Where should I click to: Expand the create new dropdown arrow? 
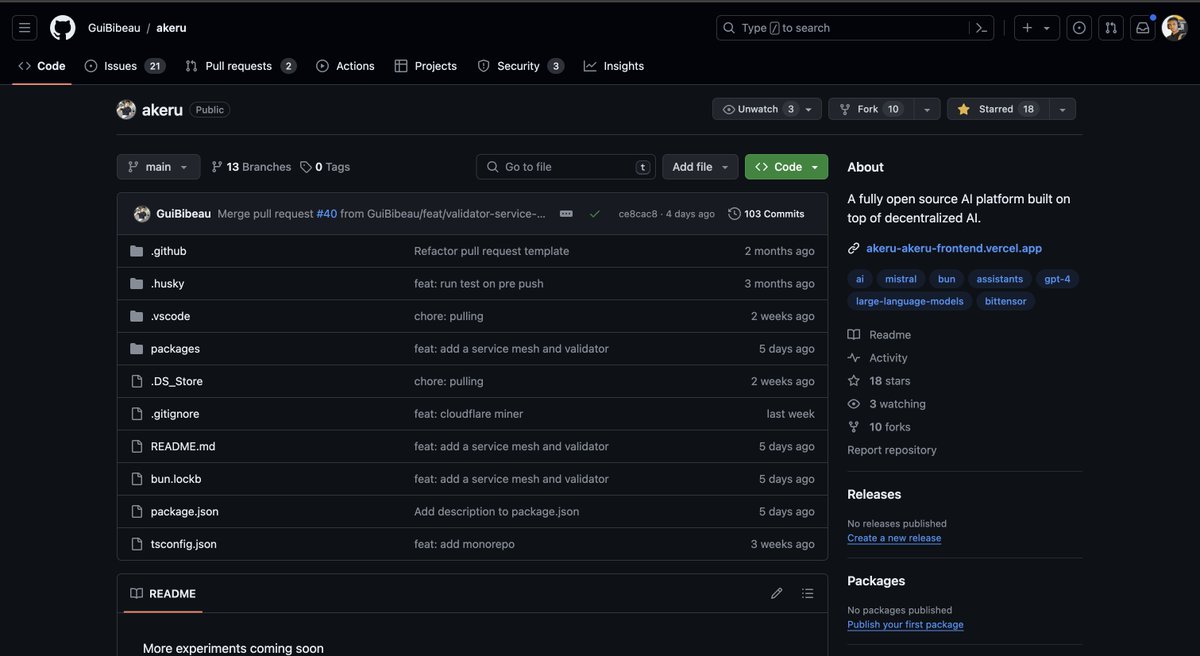tap(1047, 28)
